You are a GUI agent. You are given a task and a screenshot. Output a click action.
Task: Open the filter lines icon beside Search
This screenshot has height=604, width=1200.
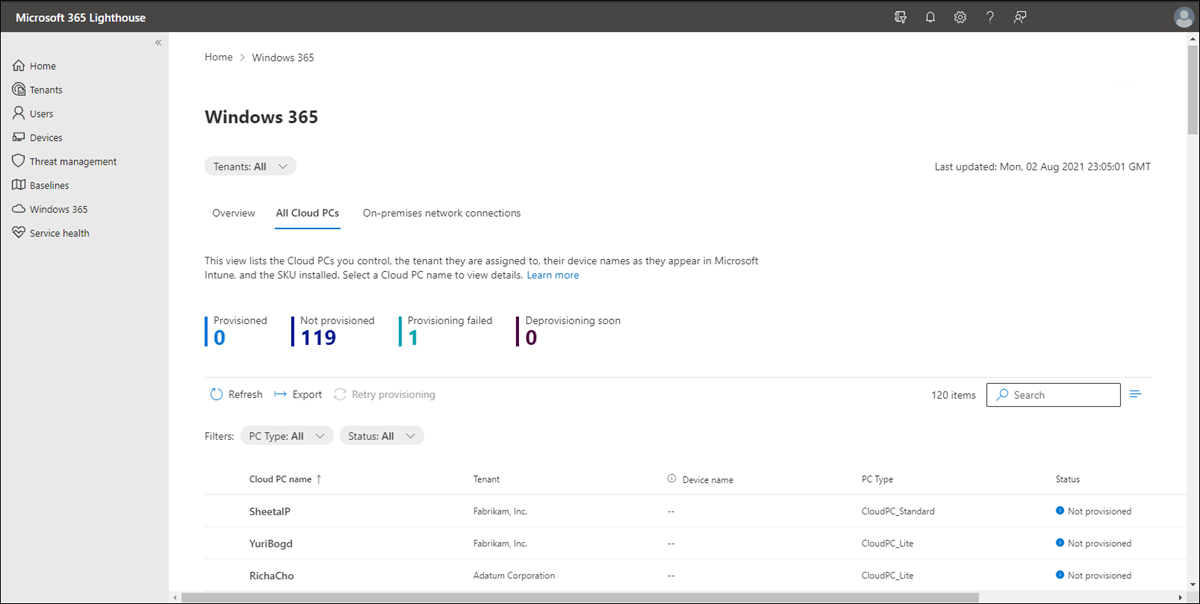tap(1136, 395)
